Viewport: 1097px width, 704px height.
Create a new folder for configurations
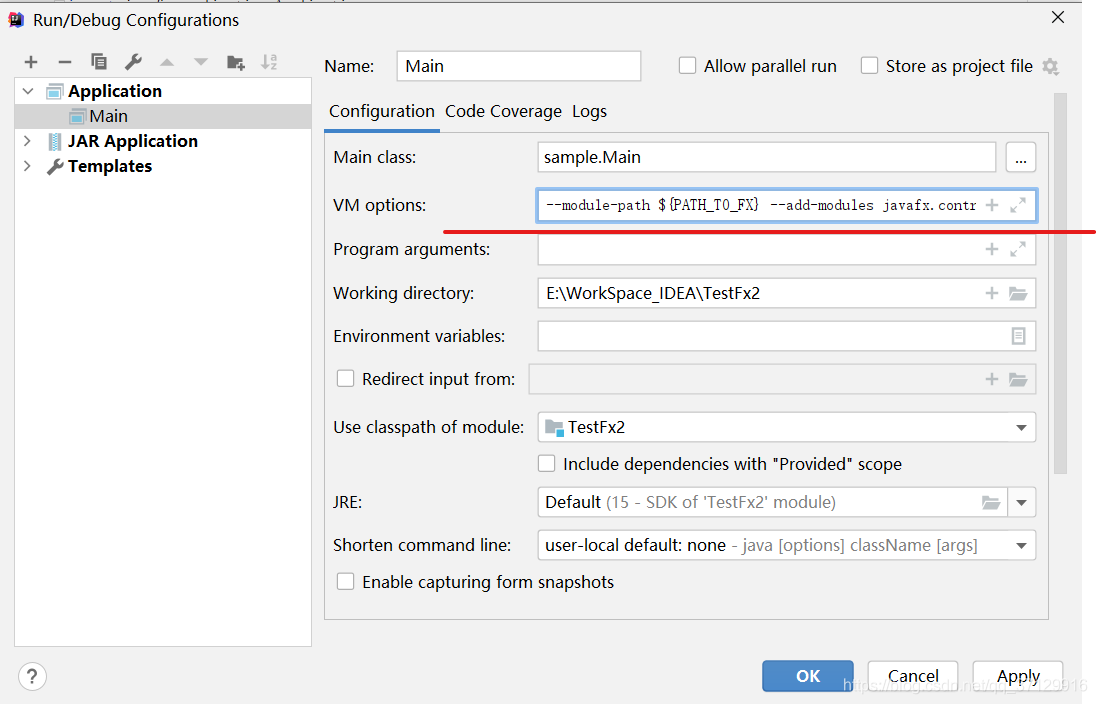pyautogui.click(x=235, y=62)
